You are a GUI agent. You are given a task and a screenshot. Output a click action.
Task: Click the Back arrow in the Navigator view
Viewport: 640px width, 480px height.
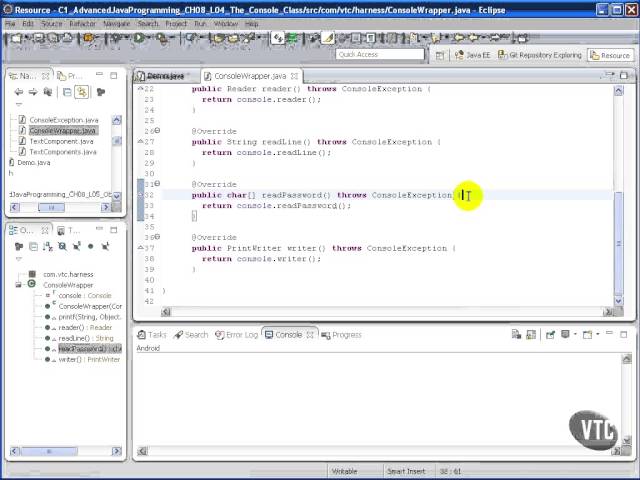tap(19, 92)
